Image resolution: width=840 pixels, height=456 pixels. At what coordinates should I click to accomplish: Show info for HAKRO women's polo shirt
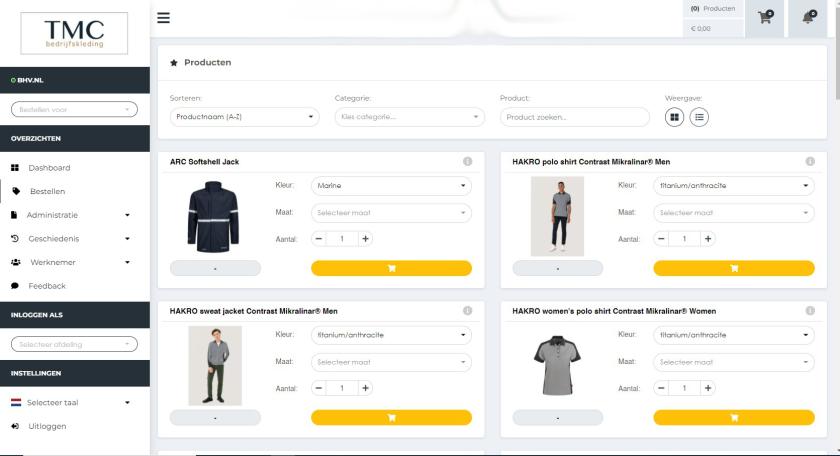pyautogui.click(x=810, y=311)
